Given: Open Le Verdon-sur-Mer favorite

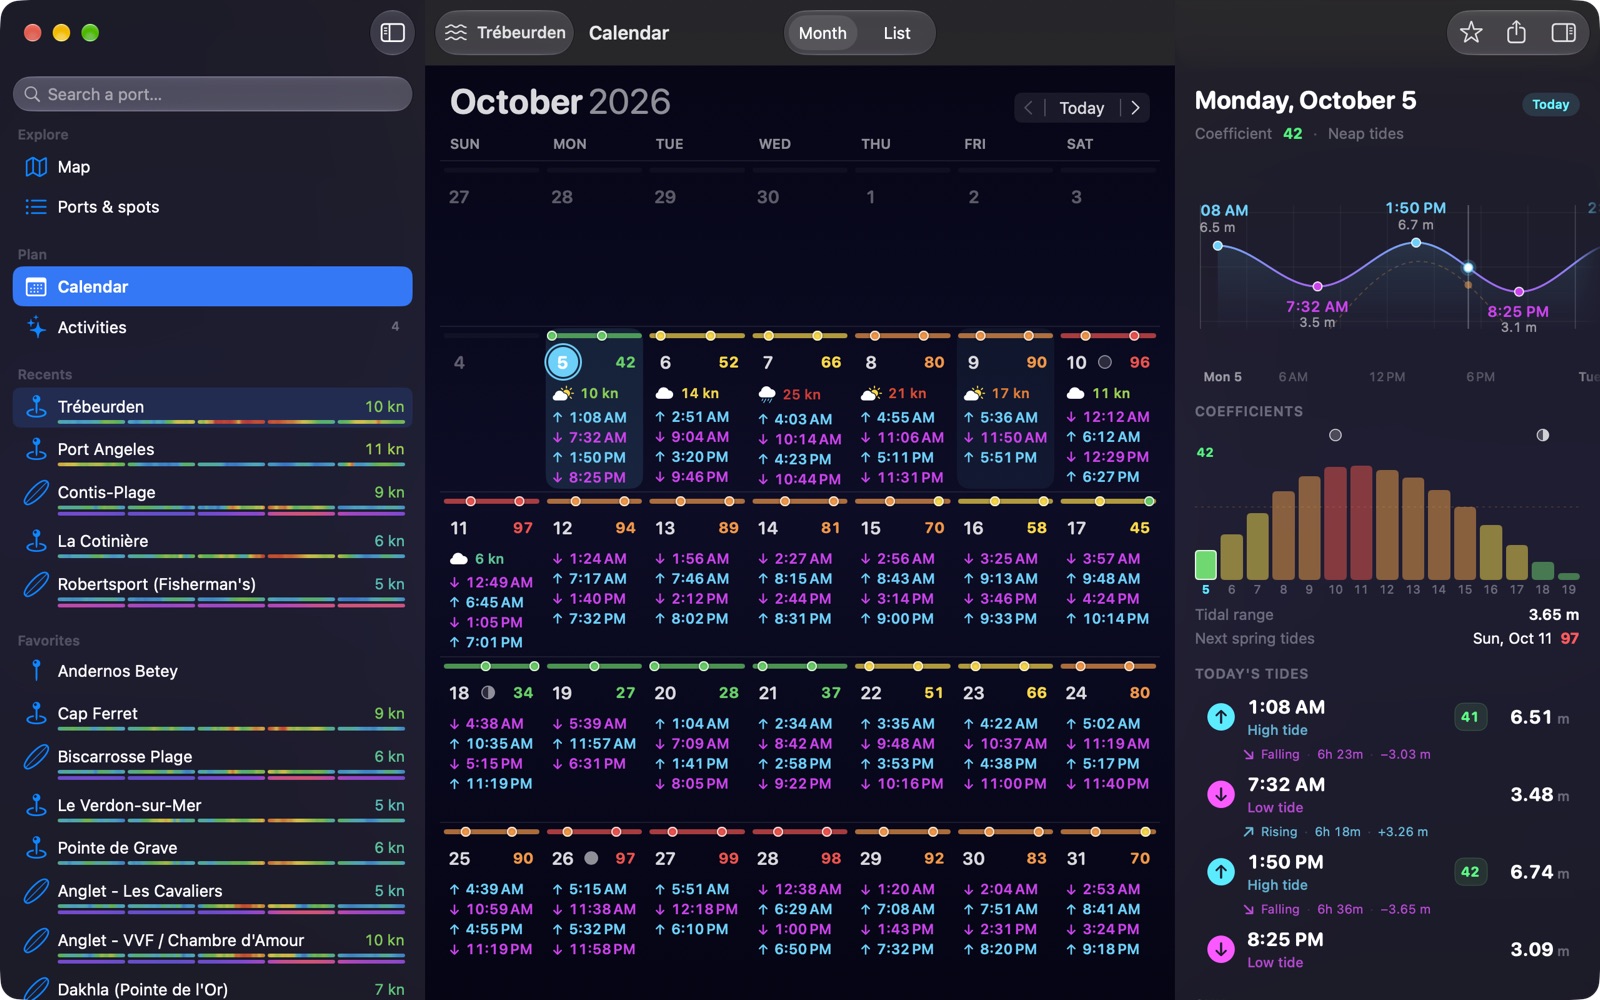Looking at the screenshot, I should [x=213, y=807].
